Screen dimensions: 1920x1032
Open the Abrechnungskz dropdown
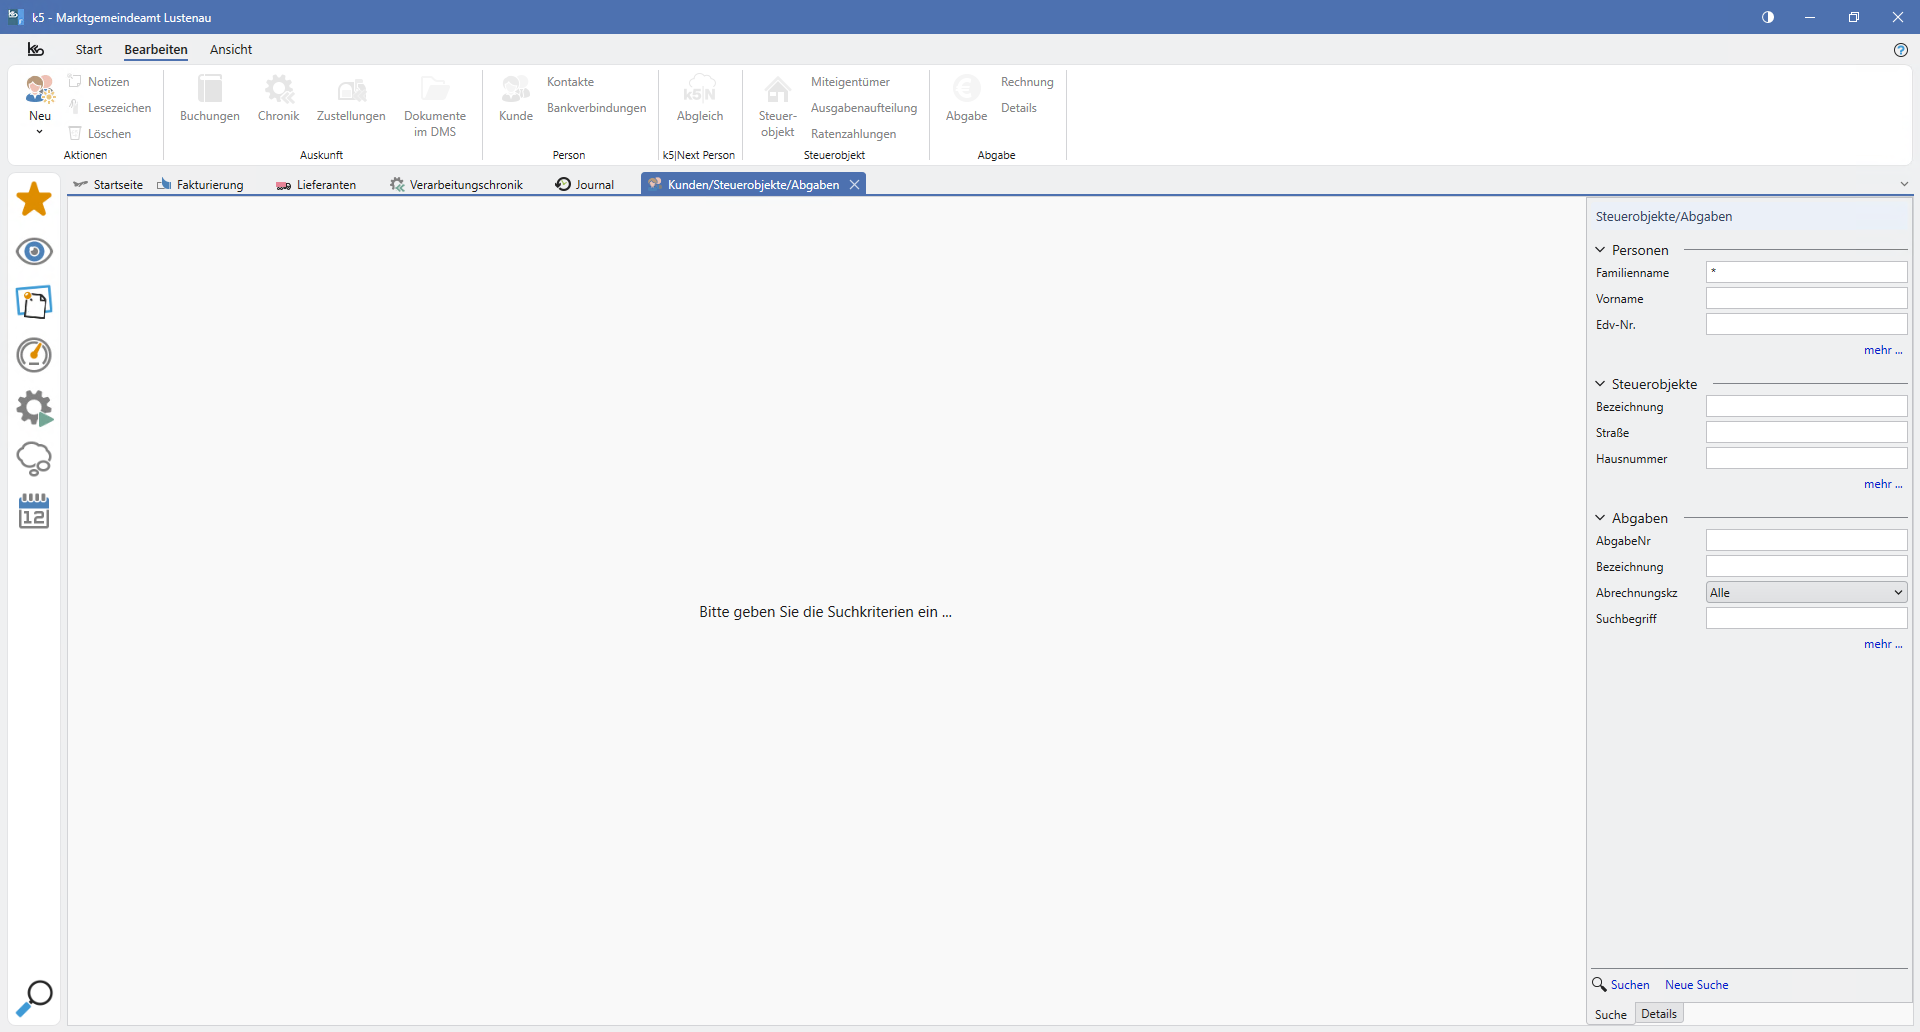tap(1806, 593)
